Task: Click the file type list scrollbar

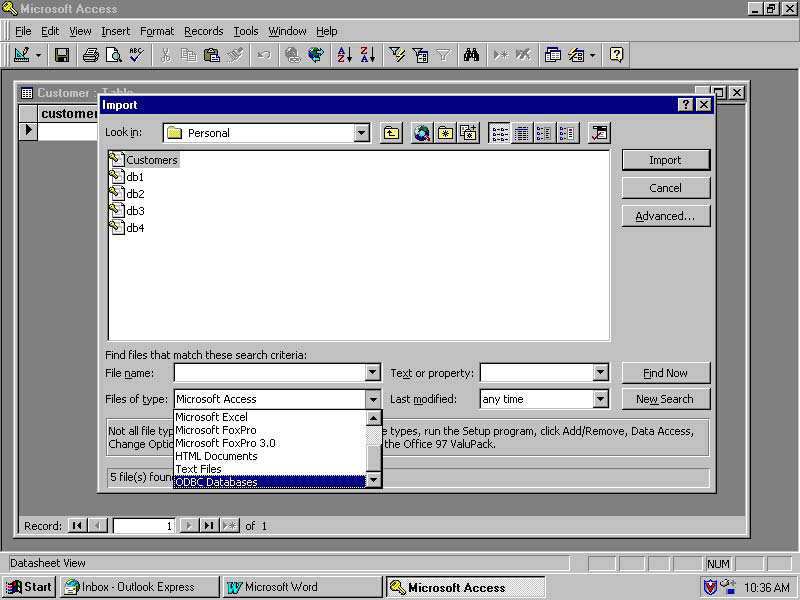Action: 374,449
